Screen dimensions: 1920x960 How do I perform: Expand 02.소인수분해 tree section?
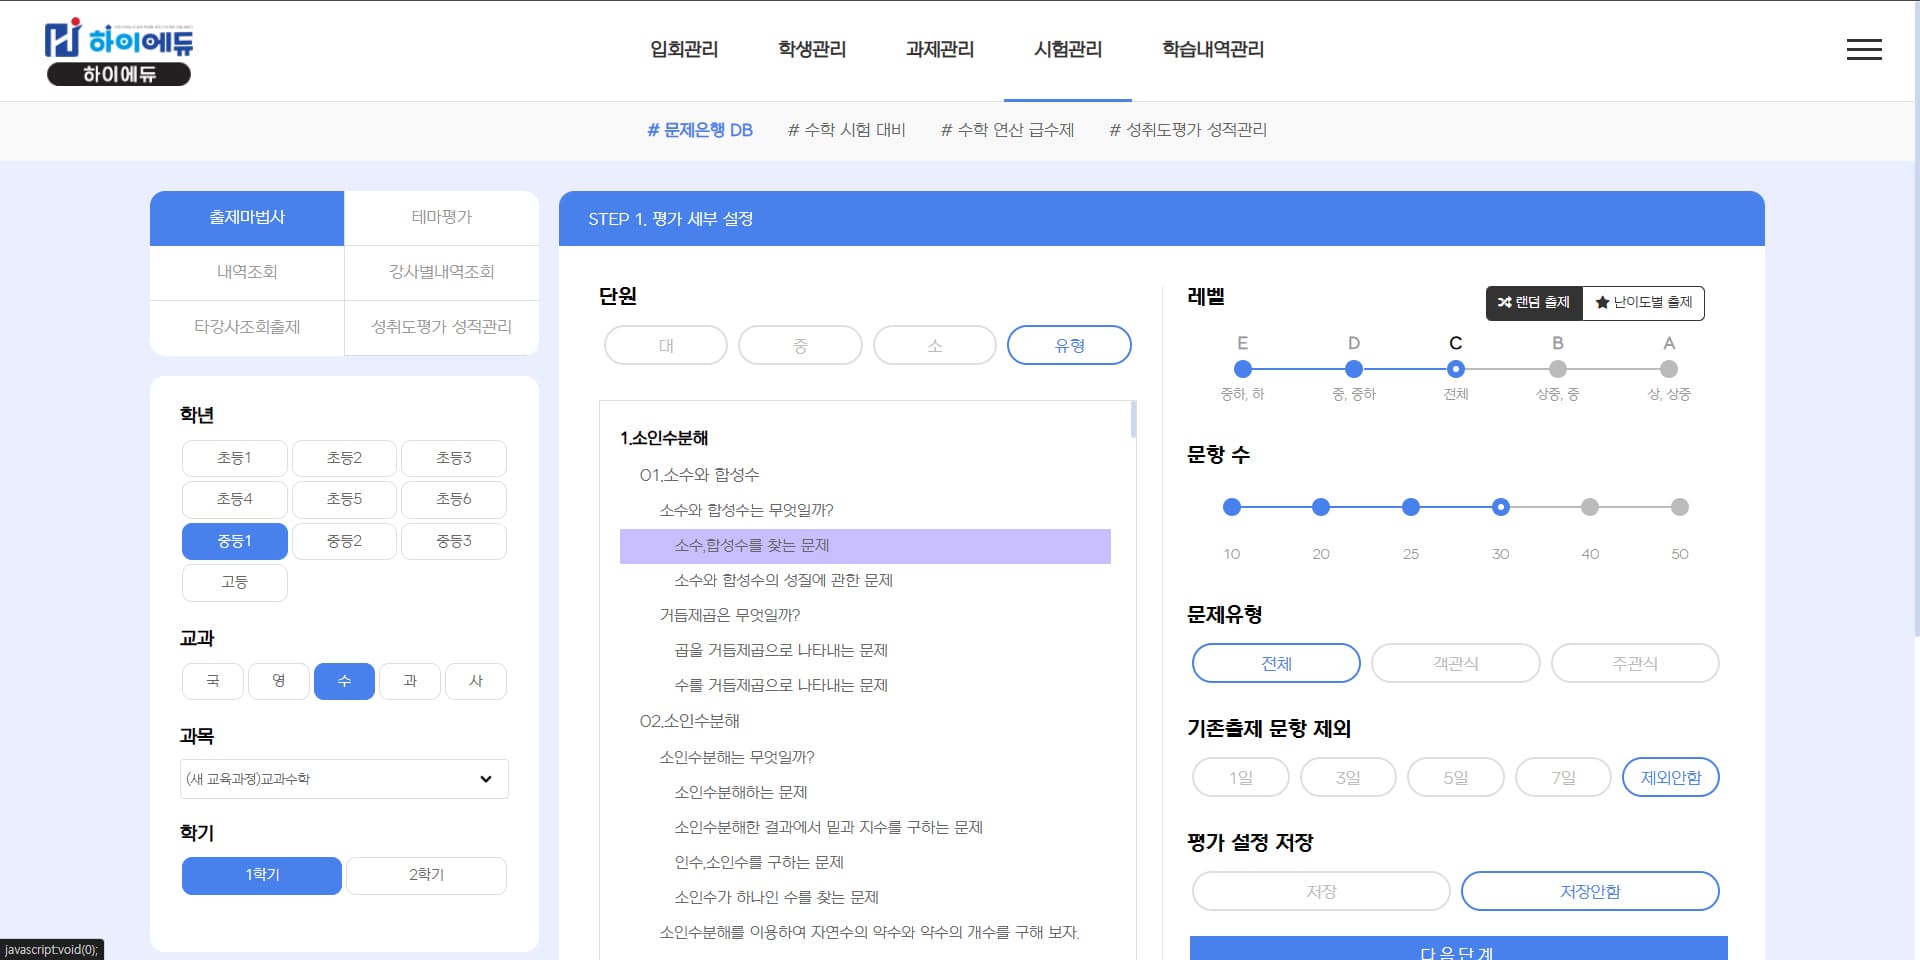coord(689,721)
